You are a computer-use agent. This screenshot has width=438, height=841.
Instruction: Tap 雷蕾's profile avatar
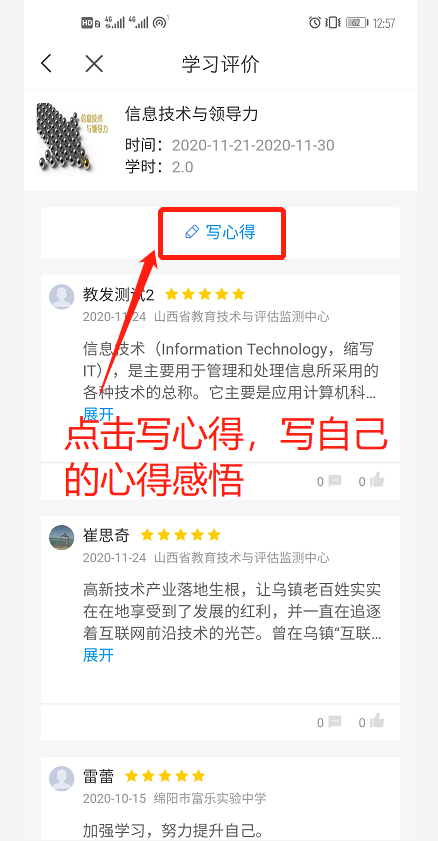click(62, 778)
